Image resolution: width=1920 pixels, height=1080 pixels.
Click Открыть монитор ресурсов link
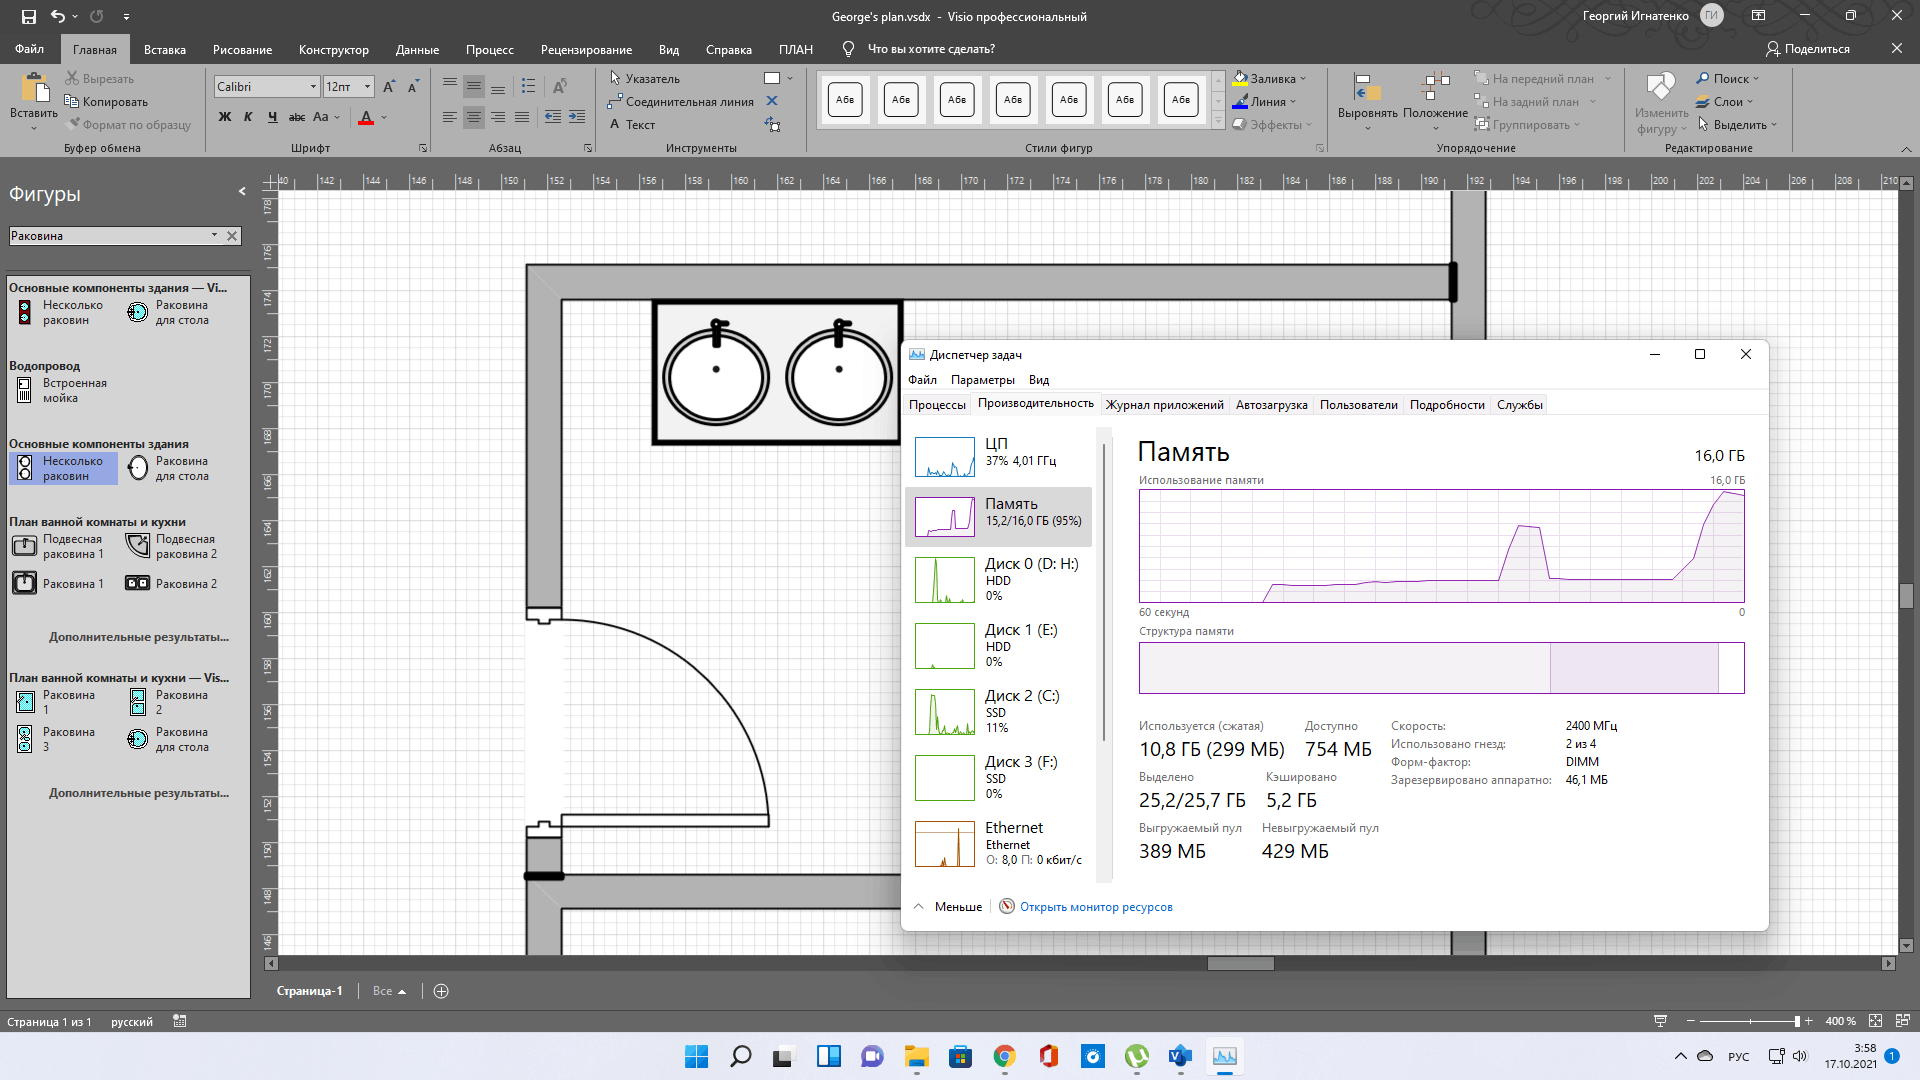pos(1096,906)
